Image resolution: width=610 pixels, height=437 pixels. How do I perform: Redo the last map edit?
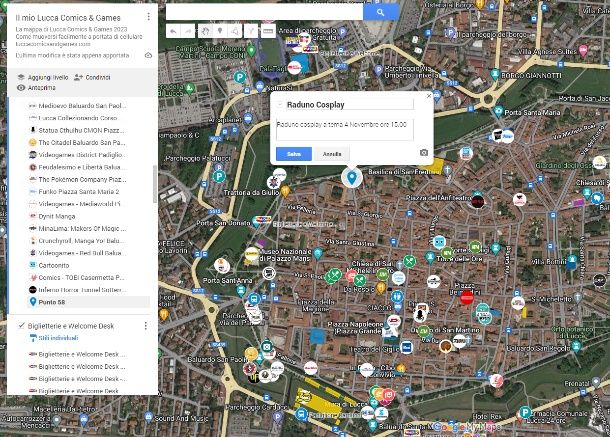pos(188,31)
